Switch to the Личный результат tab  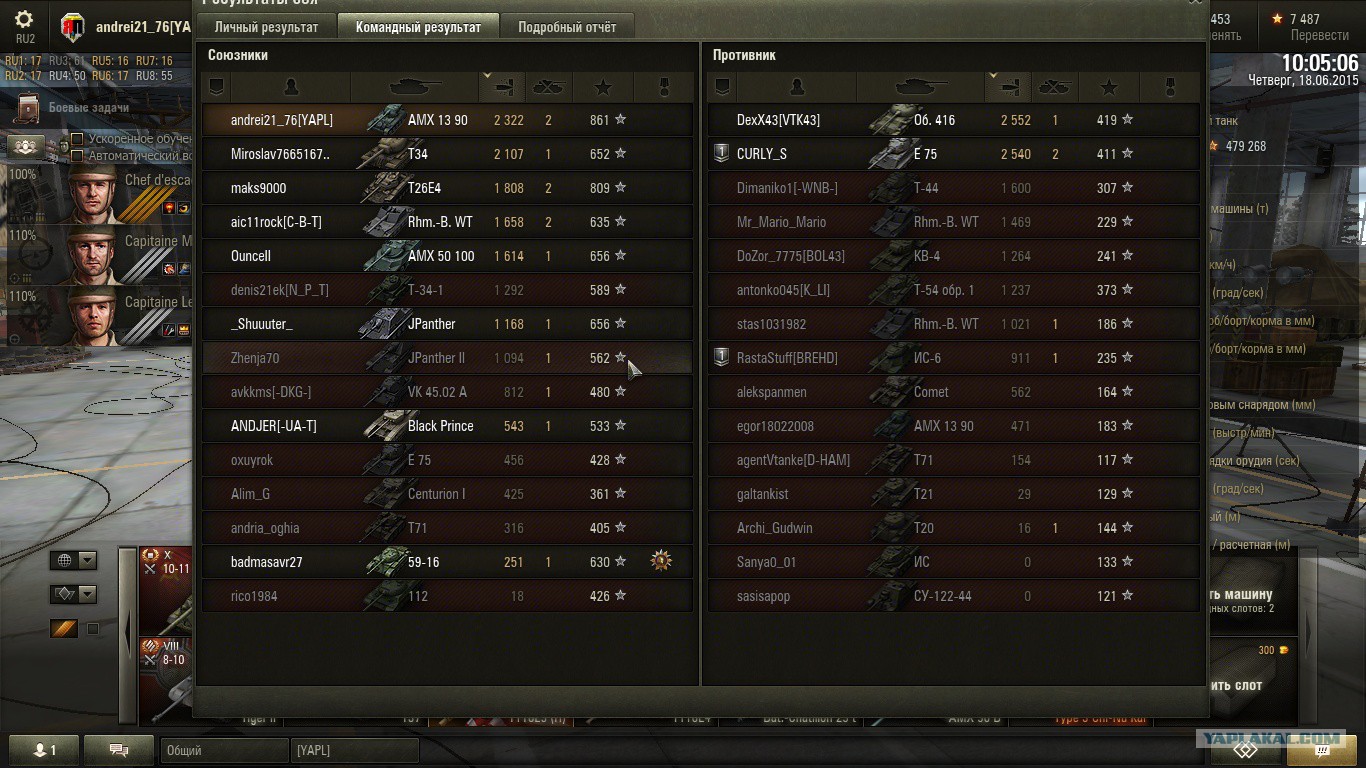[x=267, y=27]
